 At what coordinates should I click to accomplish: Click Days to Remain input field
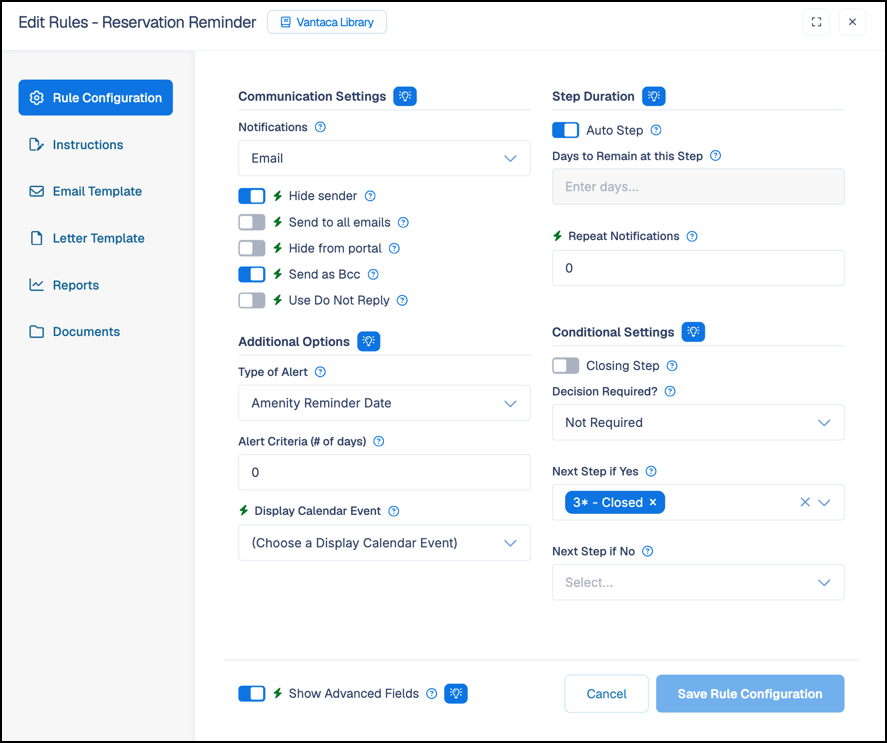point(698,187)
